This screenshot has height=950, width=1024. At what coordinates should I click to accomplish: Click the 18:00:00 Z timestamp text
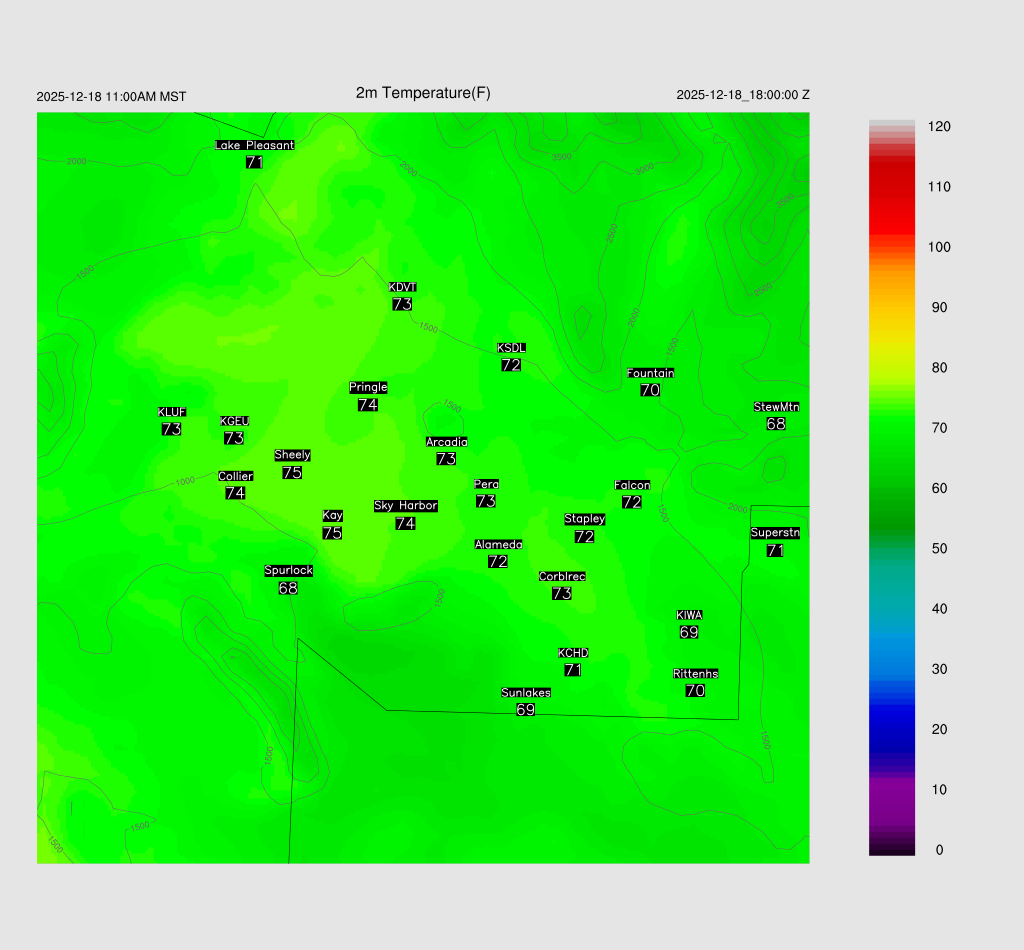pos(743,95)
